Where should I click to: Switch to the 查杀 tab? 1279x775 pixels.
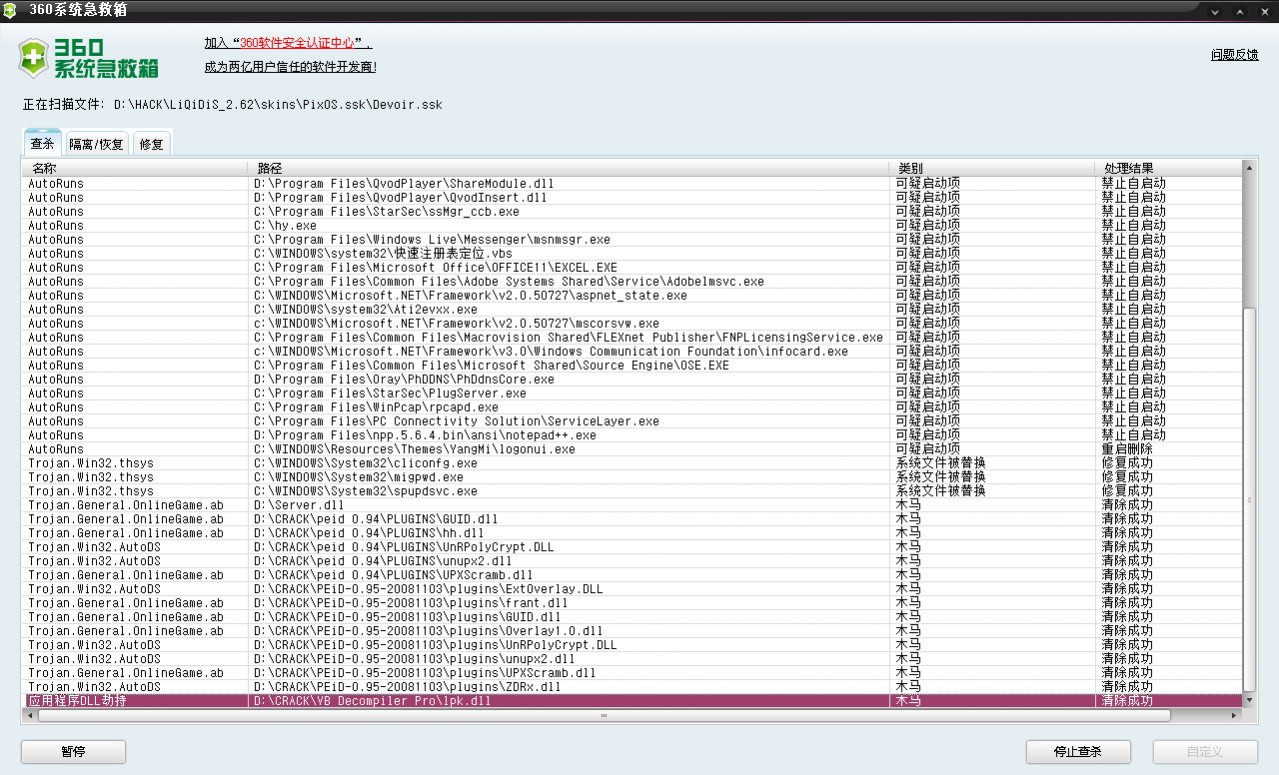point(42,143)
